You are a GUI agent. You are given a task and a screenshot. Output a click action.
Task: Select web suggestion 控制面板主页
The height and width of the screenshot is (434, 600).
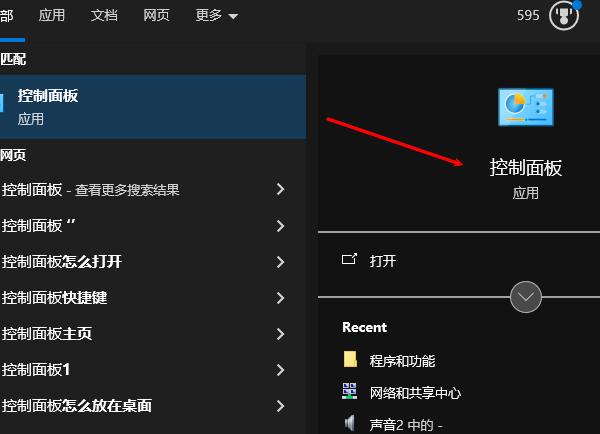pyautogui.click(x=47, y=334)
